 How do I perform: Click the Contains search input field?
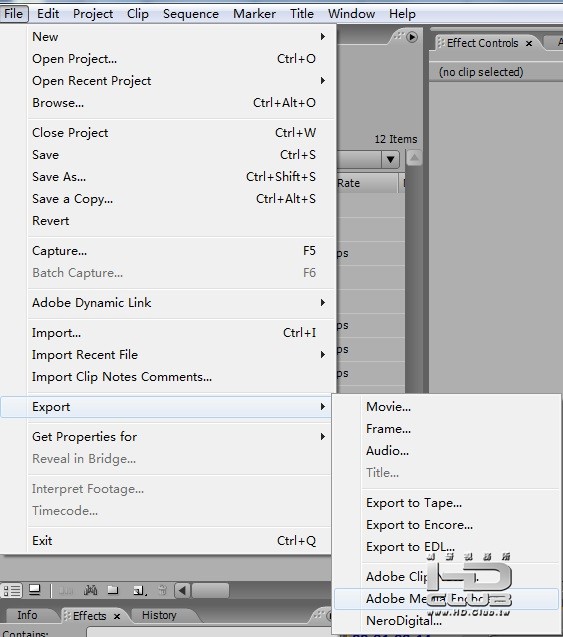tap(209, 633)
